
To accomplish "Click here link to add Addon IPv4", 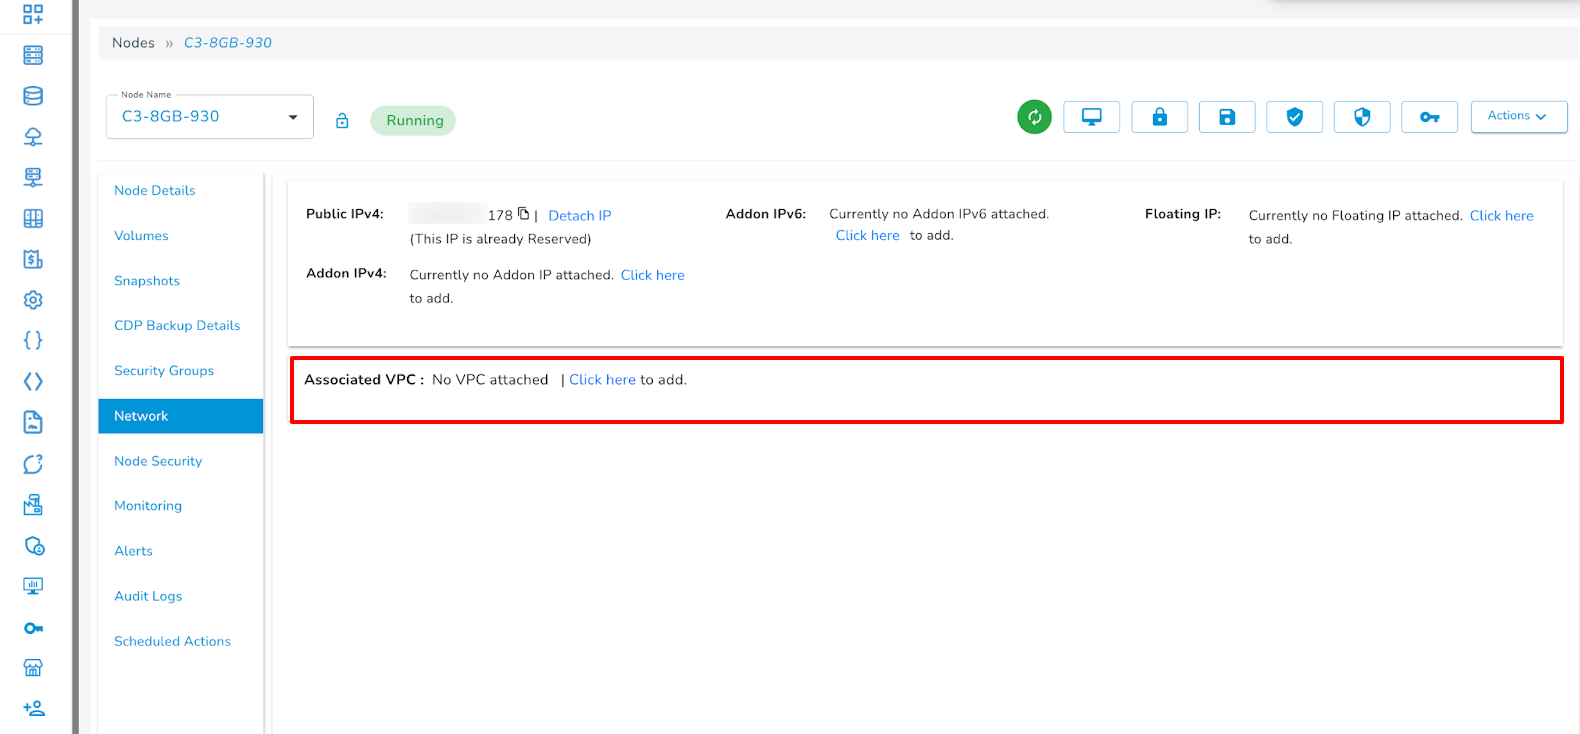I will [x=653, y=275].
